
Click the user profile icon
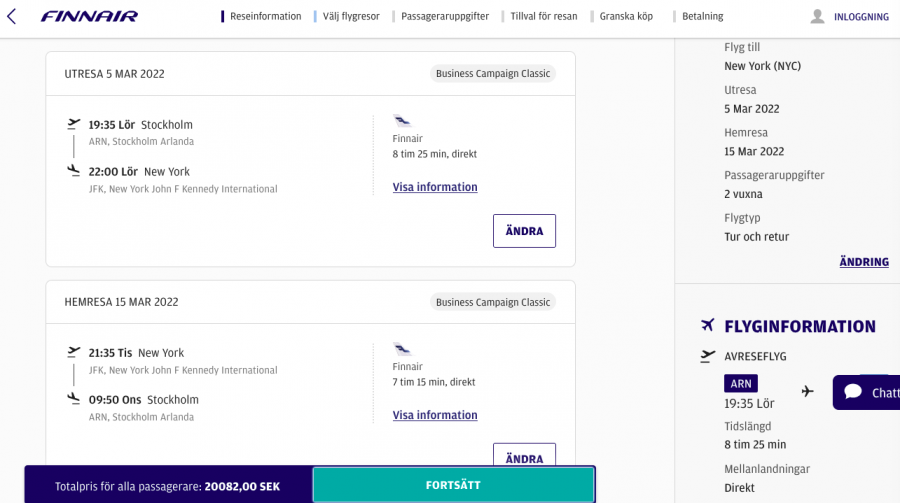pos(817,16)
